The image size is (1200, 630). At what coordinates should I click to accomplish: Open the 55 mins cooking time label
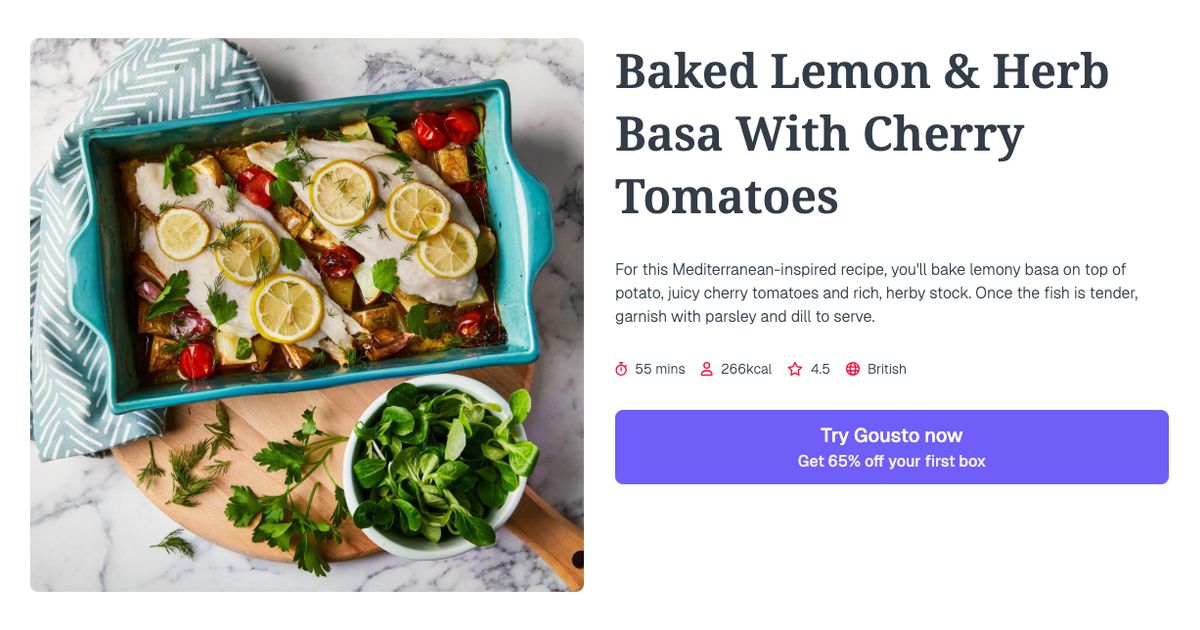click(660, 368)
